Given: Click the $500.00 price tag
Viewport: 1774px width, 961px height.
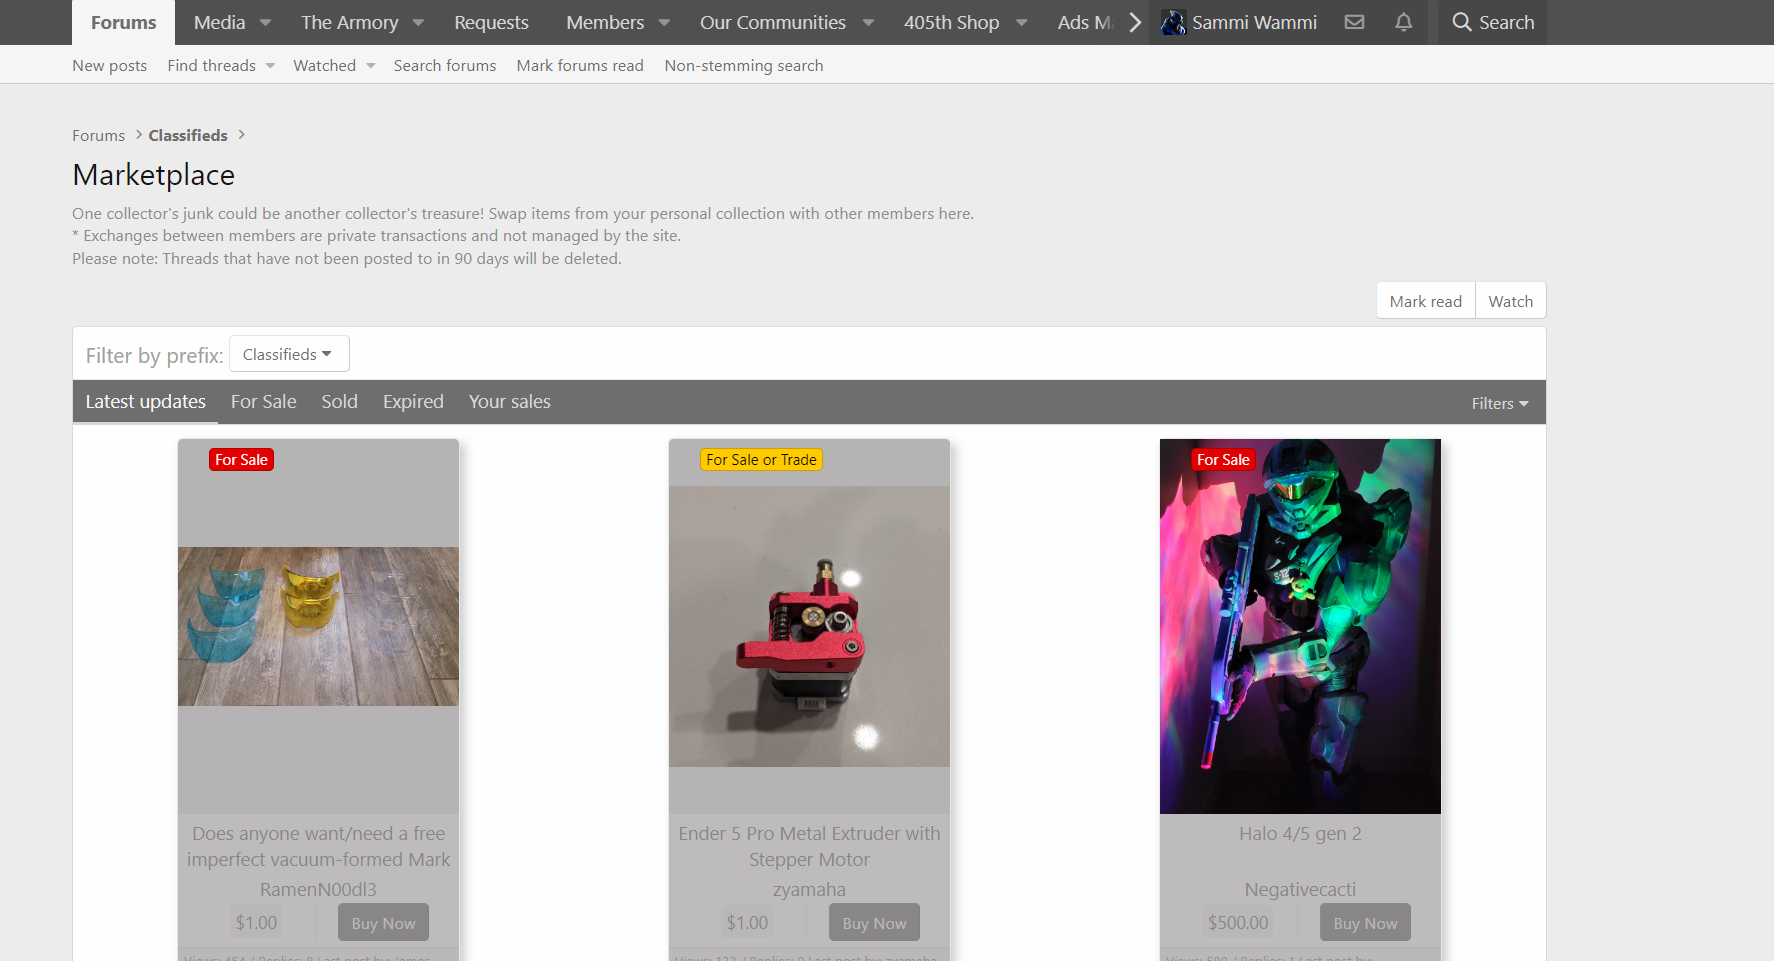Looking at the screenshot, I should coord(1238,923).
